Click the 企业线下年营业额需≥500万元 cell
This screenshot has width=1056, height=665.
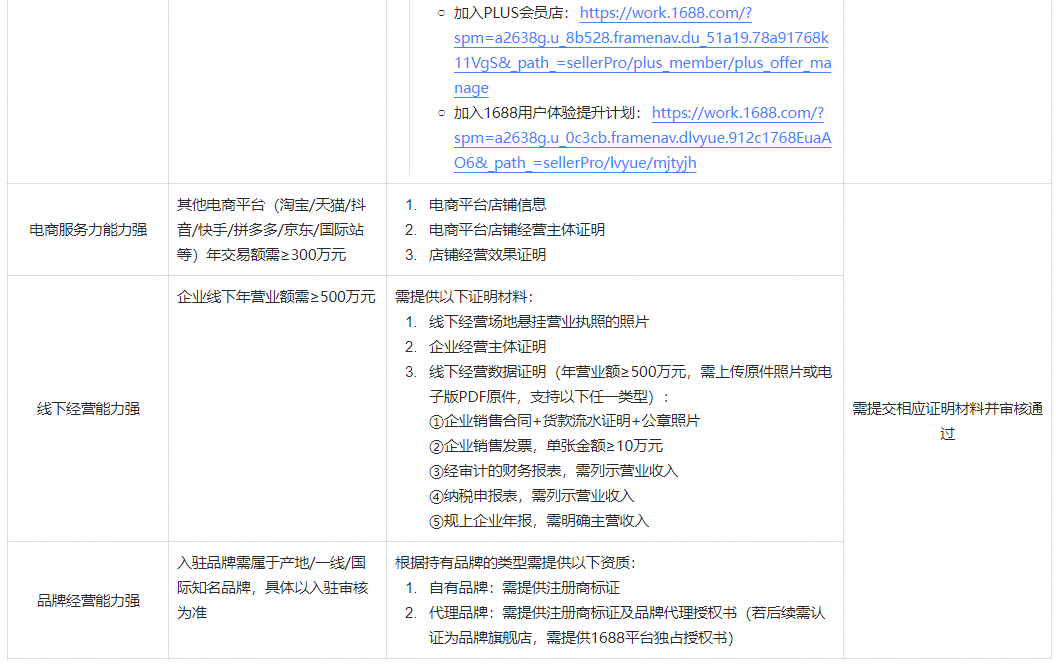coord(276,297)
